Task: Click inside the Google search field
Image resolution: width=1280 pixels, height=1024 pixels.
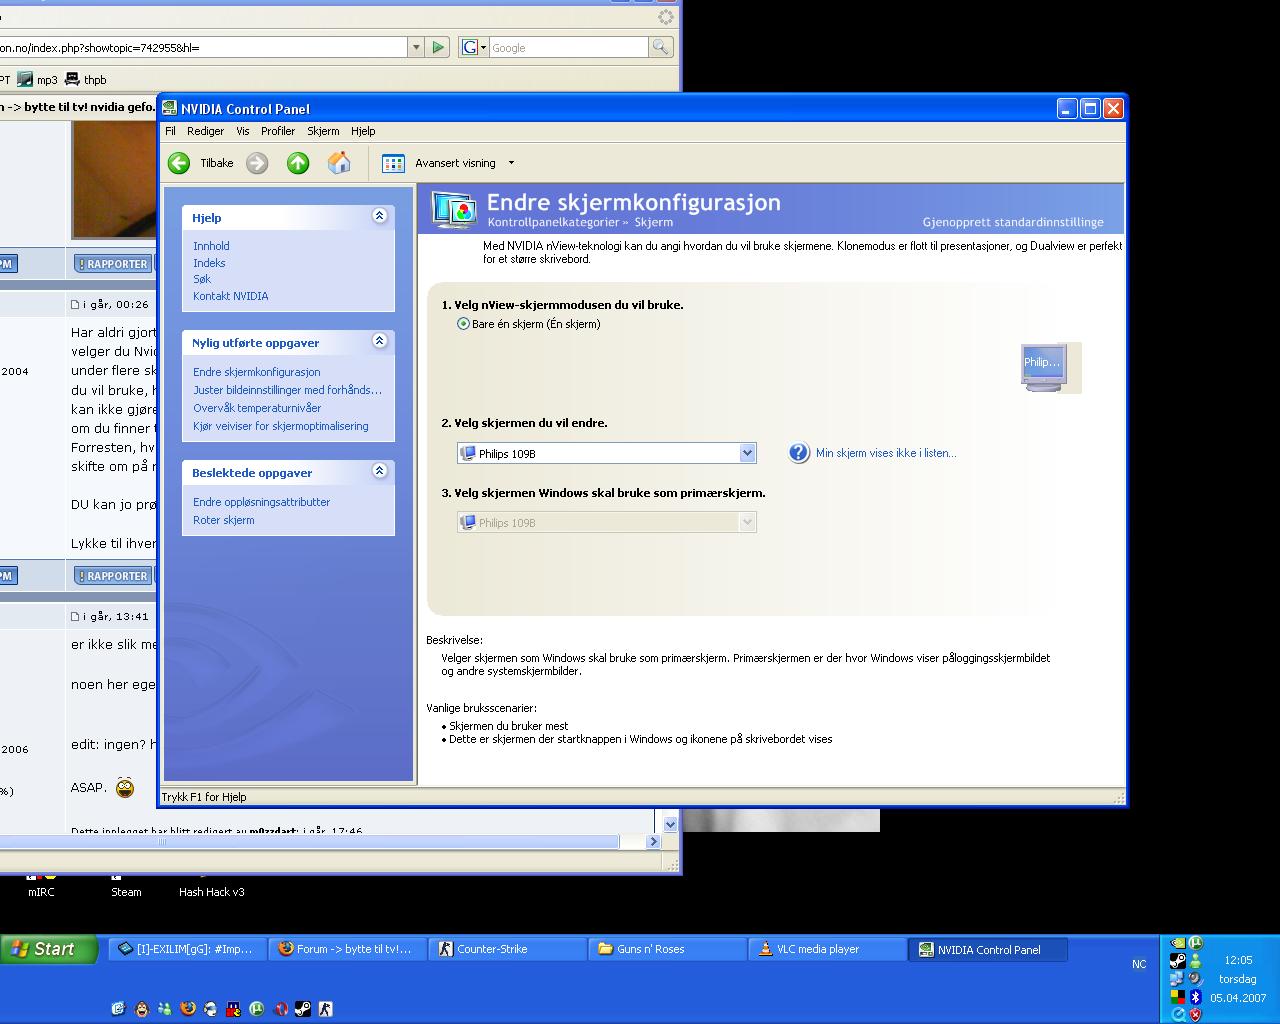Action: 568,47
